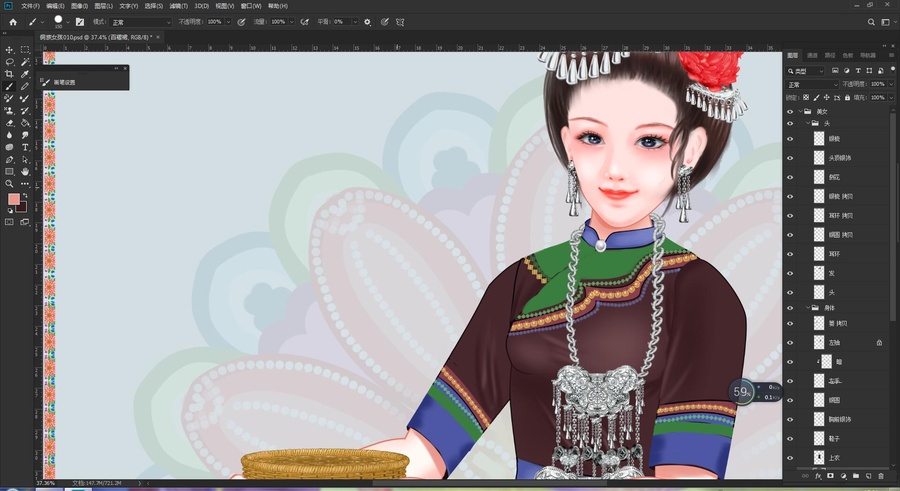The height and width of the screenshot is (491, 900).
Task: Select the Paint Bucket tool
Action: click(25, 123)
